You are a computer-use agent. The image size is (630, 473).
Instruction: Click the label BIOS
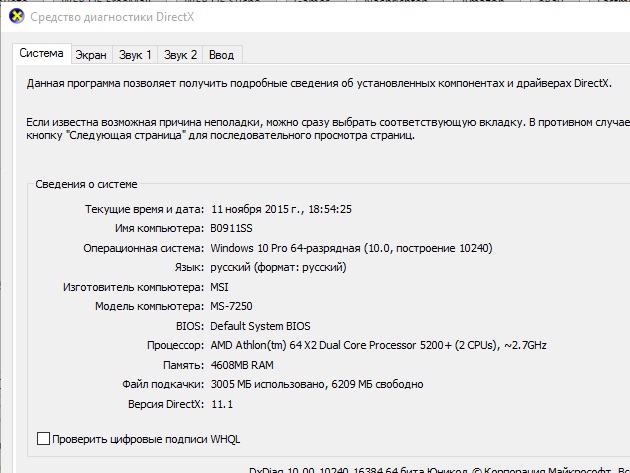tap(190, 326)
